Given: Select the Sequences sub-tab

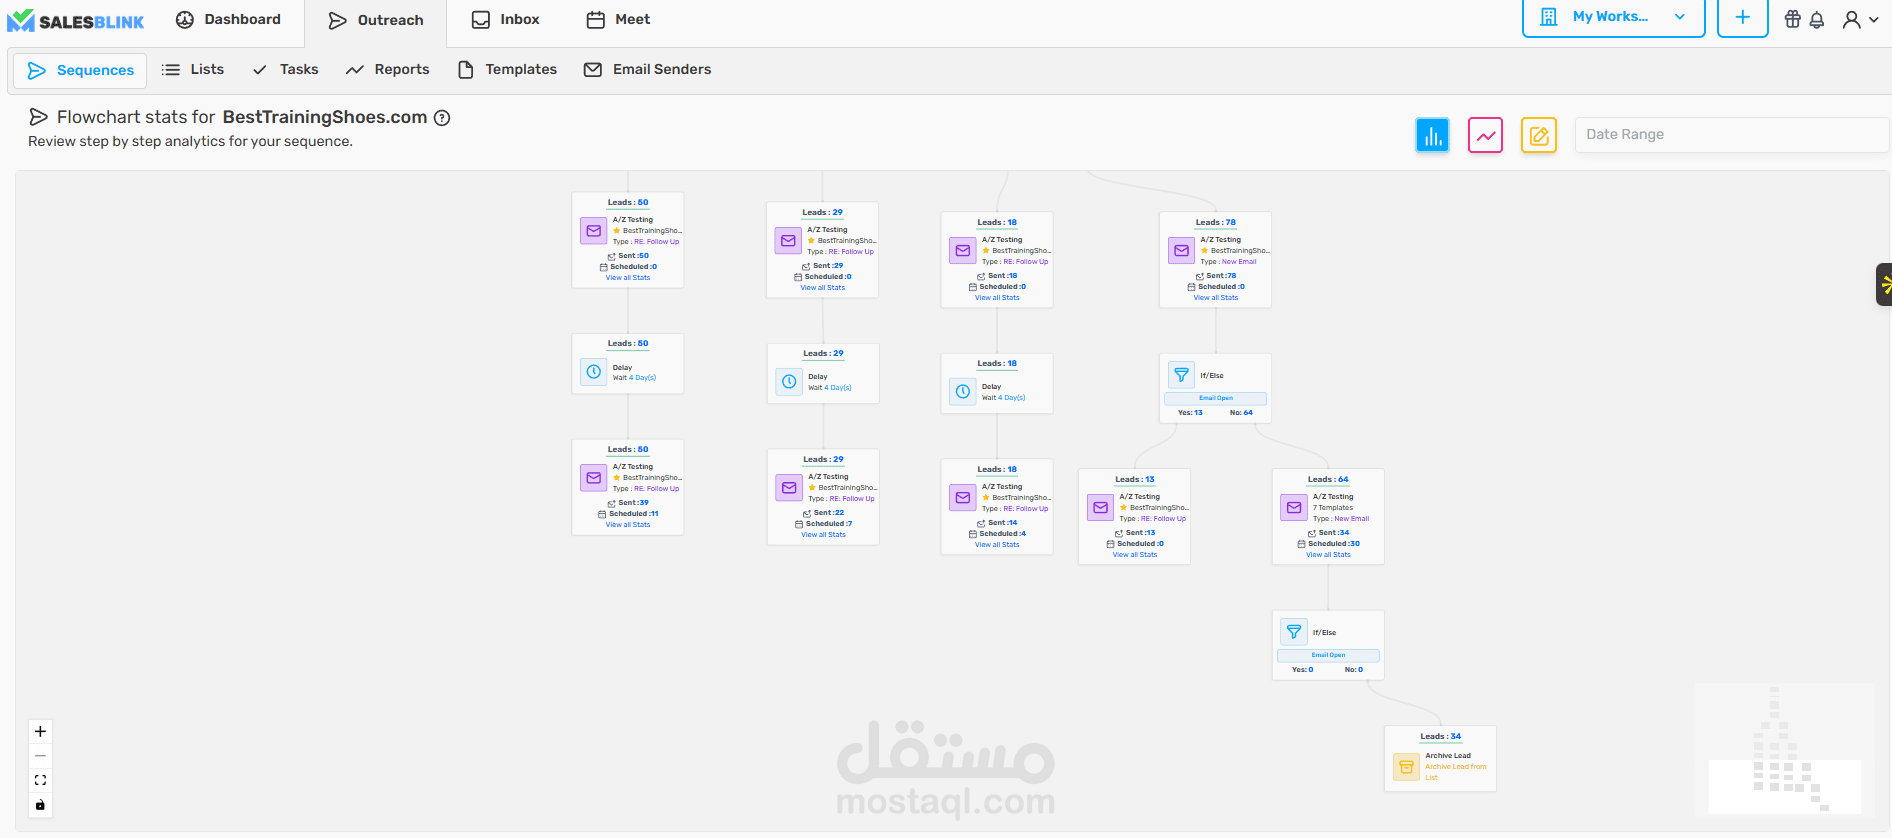Looking at the screenshot, I should pos(80,70).
